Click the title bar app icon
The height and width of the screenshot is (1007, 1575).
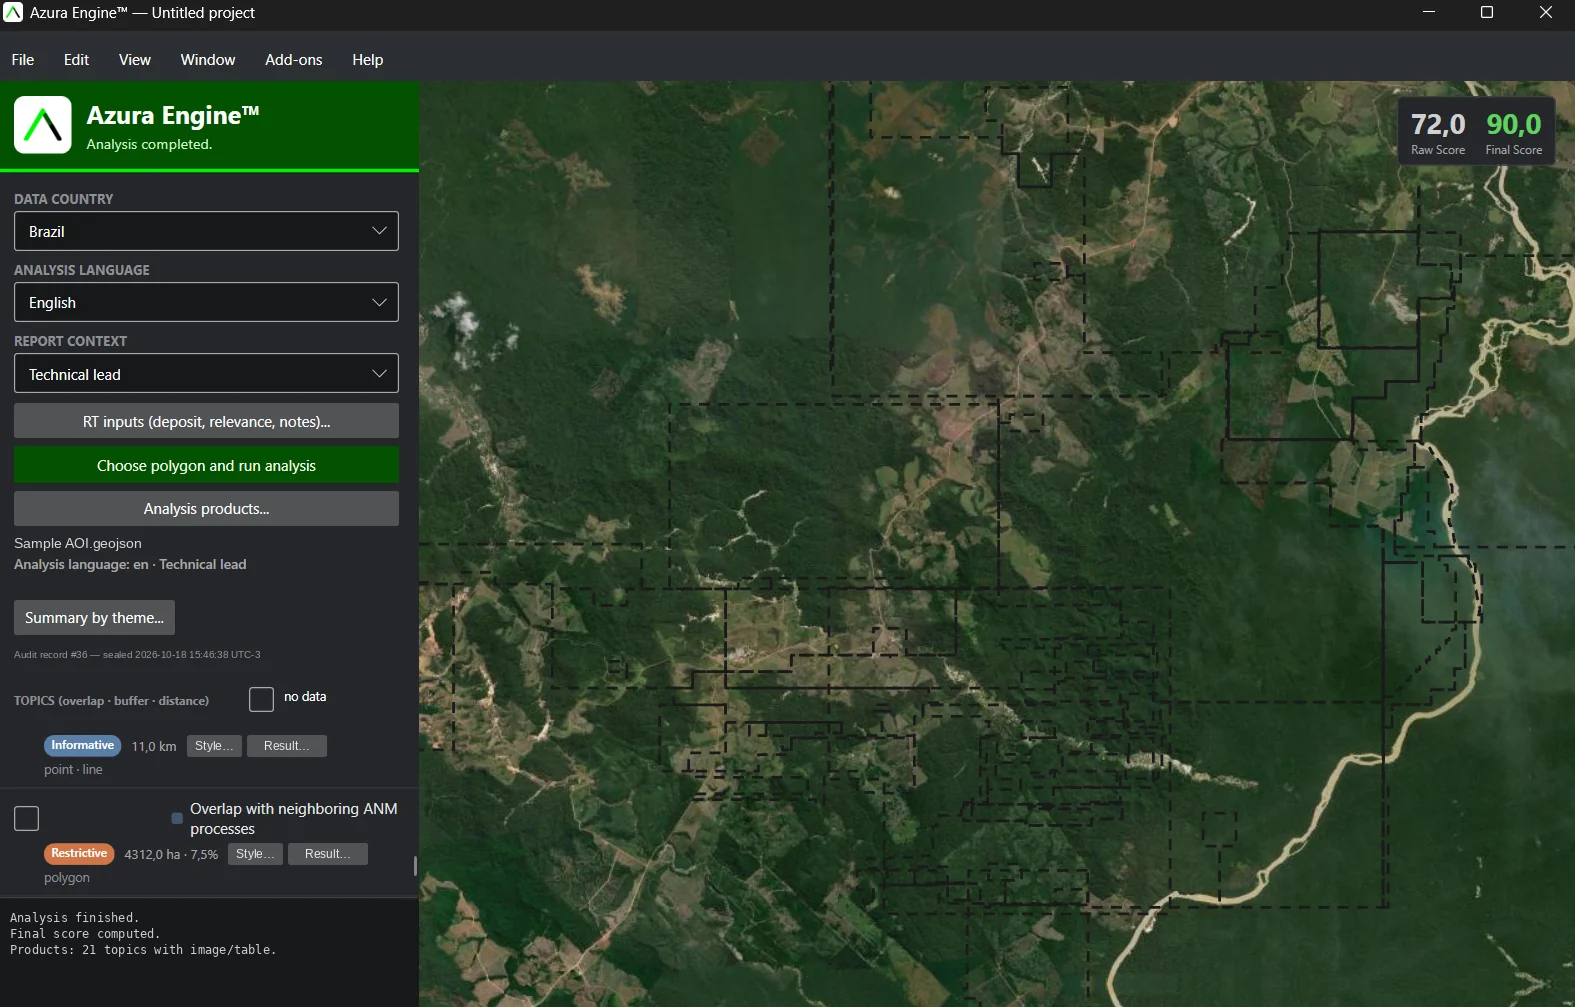13,13
